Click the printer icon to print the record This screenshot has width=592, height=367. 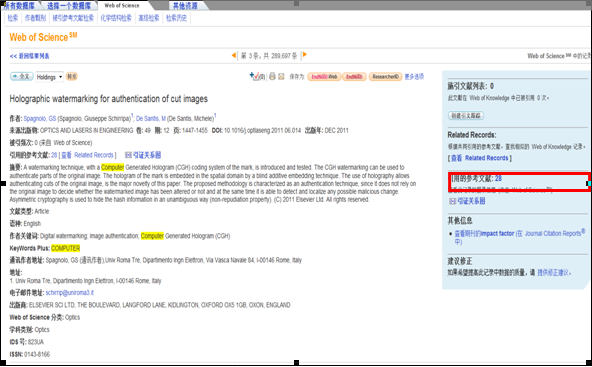click(x=272, y=77)
